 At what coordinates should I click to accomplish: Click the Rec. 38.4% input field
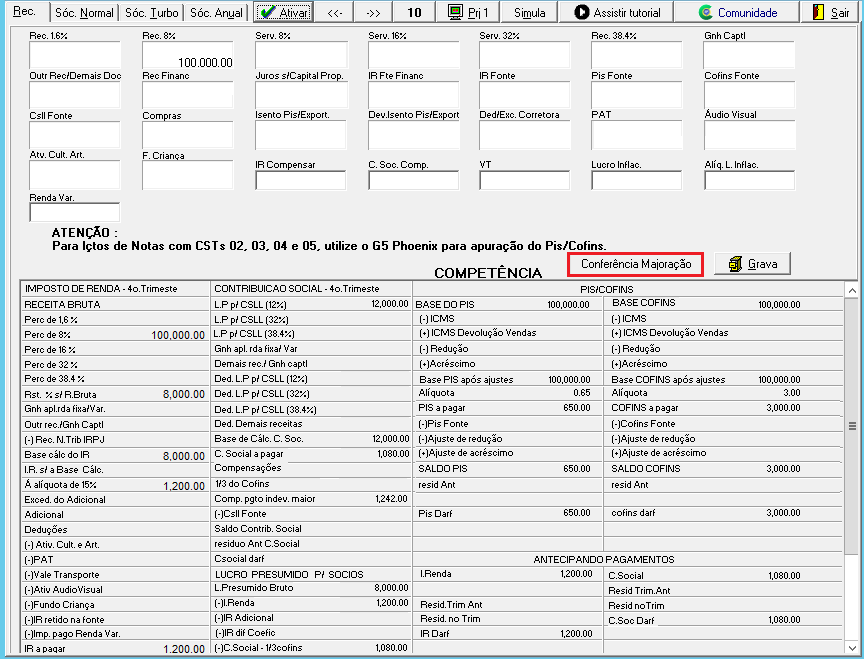point(636,55)
